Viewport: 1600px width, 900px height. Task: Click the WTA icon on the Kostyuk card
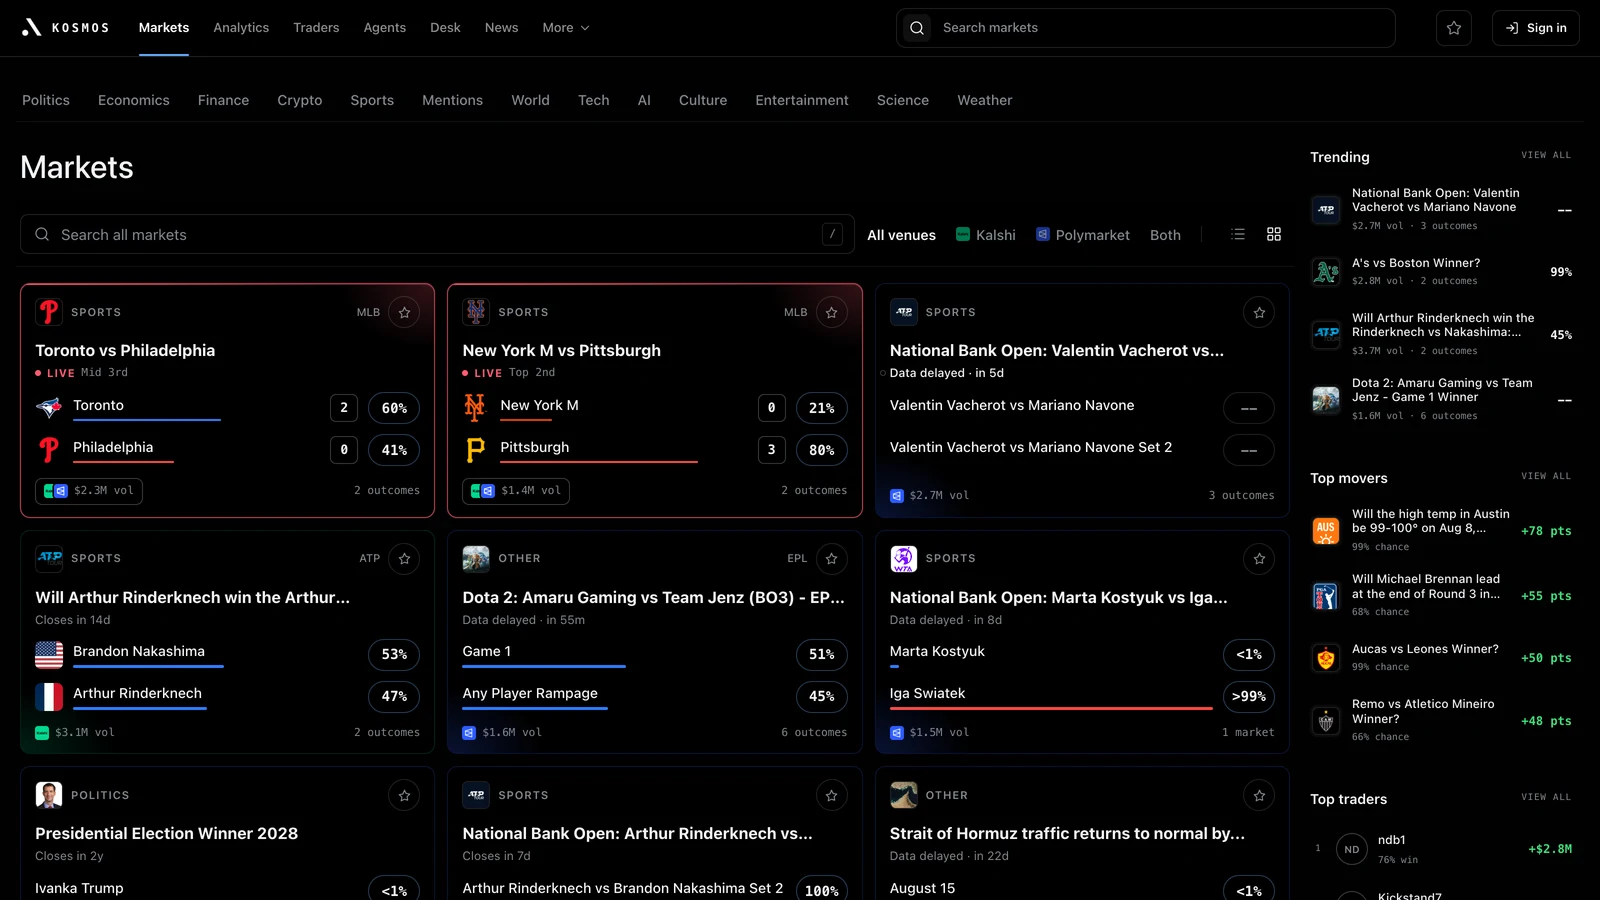pyautogui.click(x=904, y=558)
